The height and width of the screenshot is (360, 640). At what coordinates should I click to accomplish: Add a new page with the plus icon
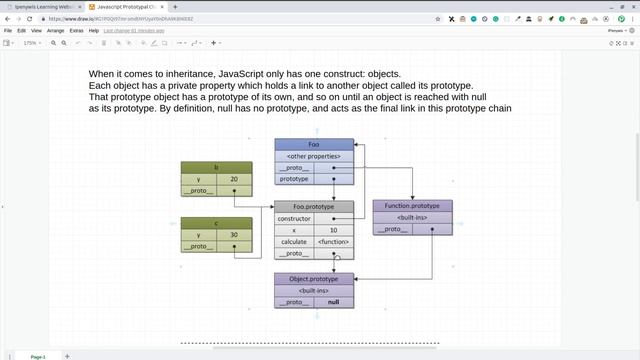click(x=67, y=356)
